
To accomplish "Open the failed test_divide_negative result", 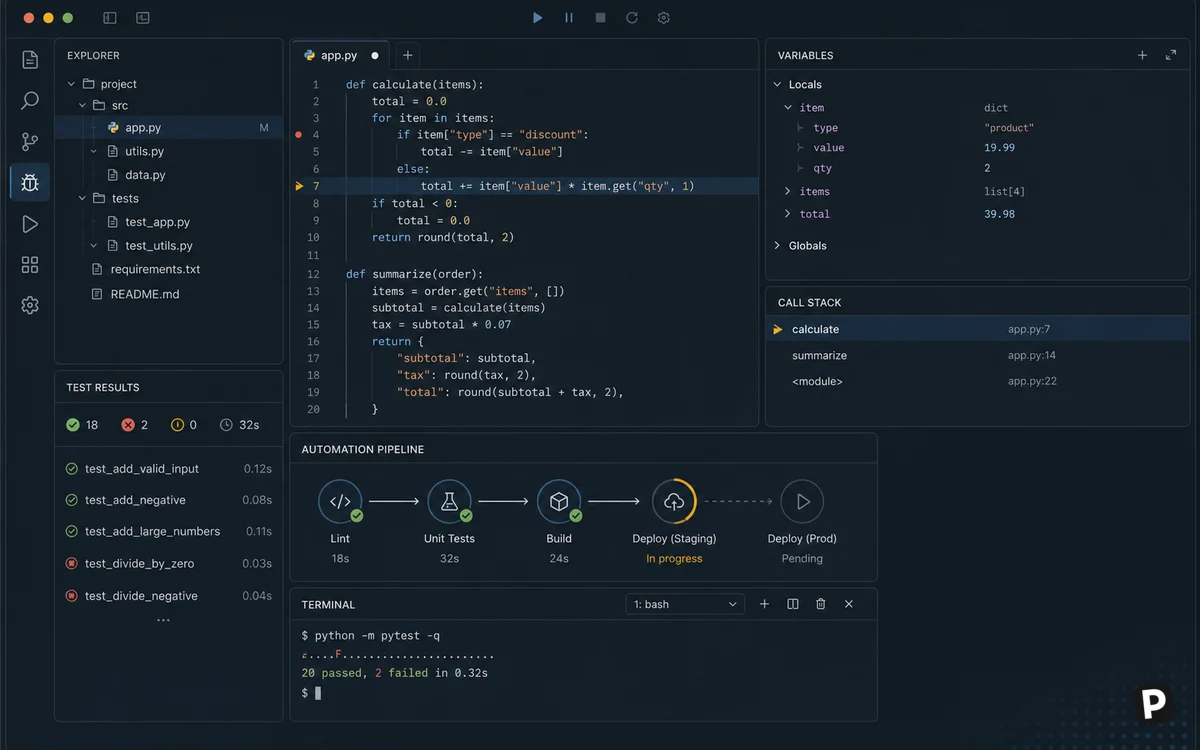I will [x=168, y=595].
